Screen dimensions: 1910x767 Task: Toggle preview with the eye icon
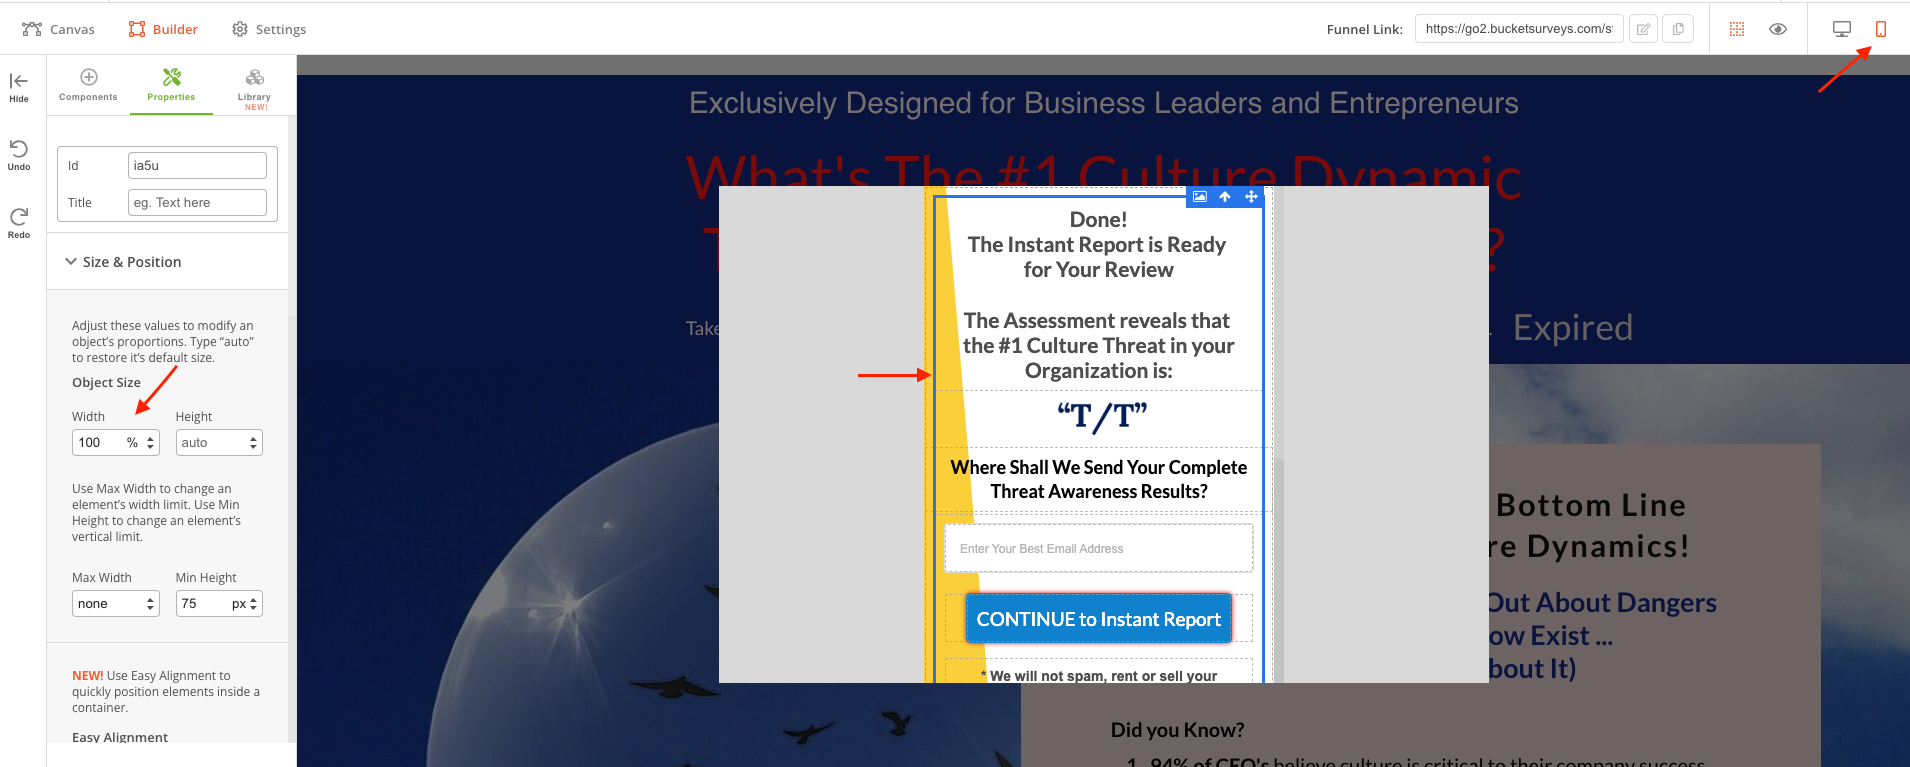1778,29
